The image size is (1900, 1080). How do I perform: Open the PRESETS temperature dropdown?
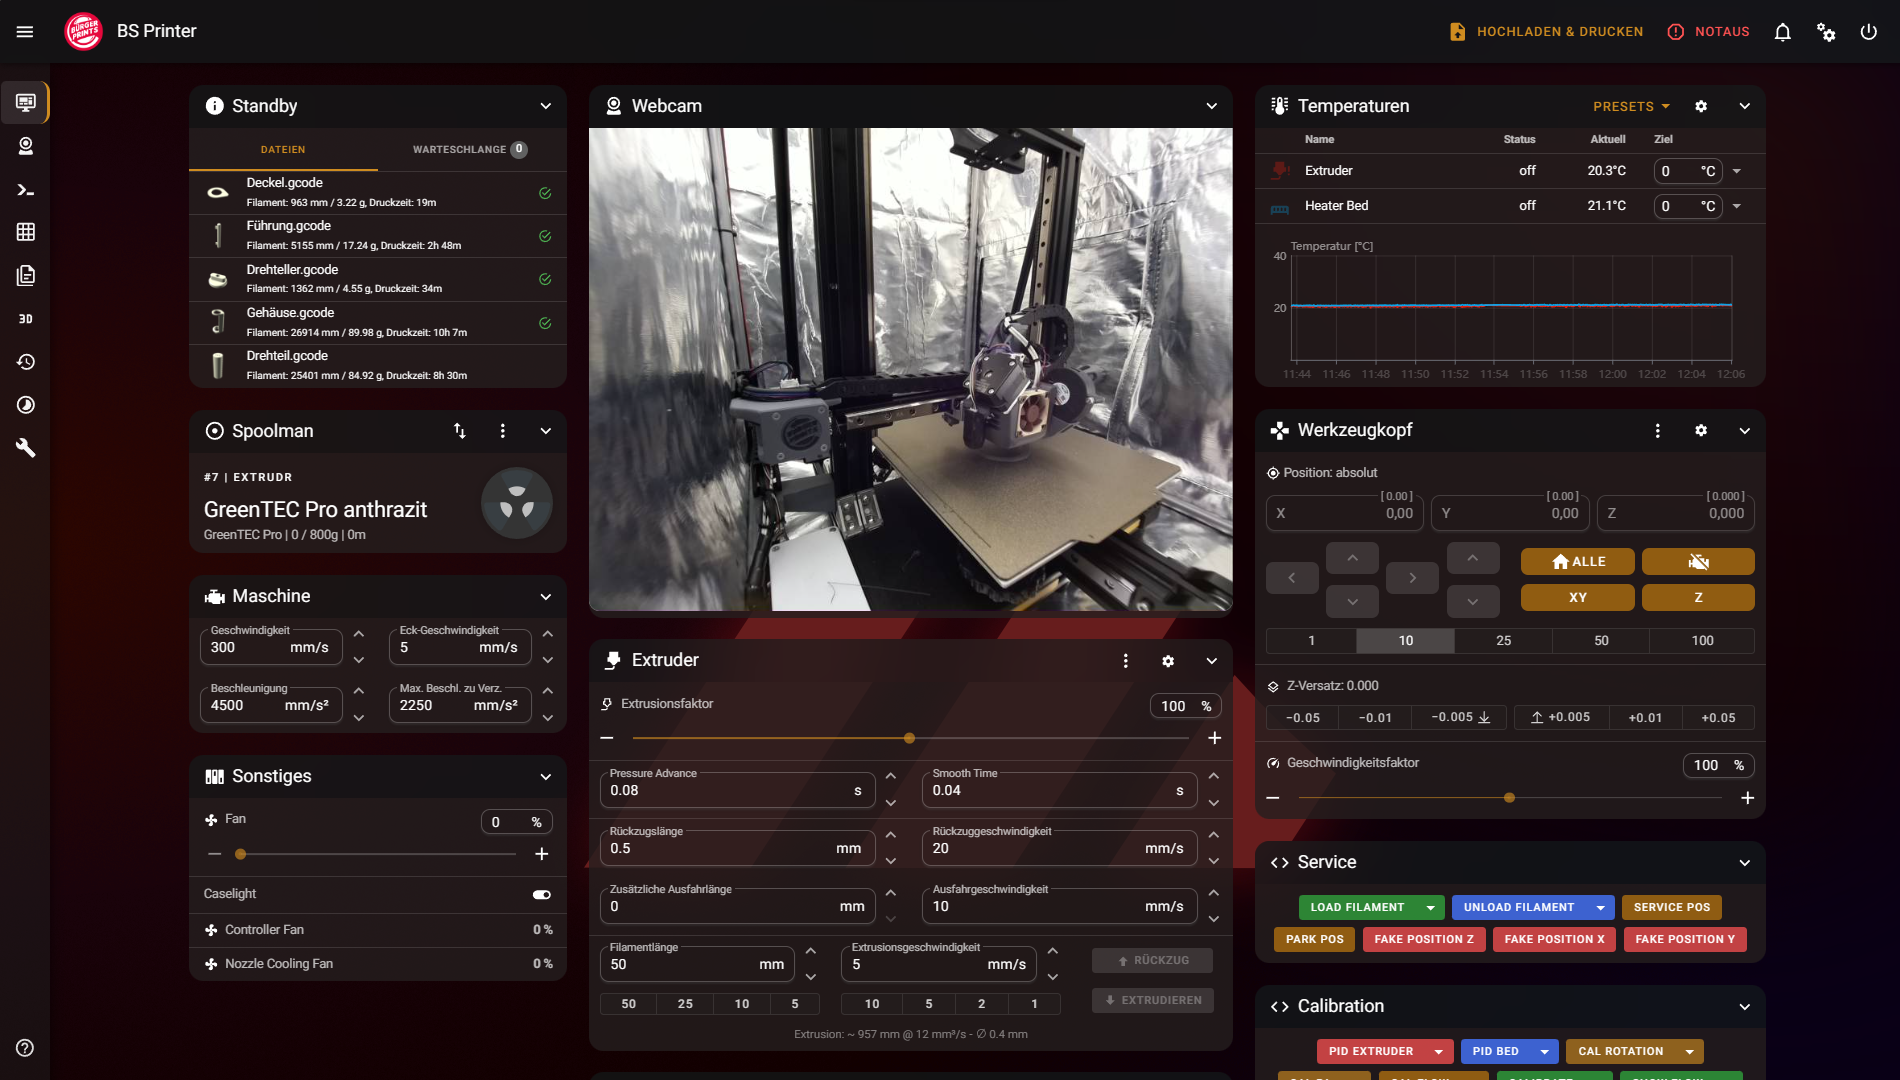1630,106
